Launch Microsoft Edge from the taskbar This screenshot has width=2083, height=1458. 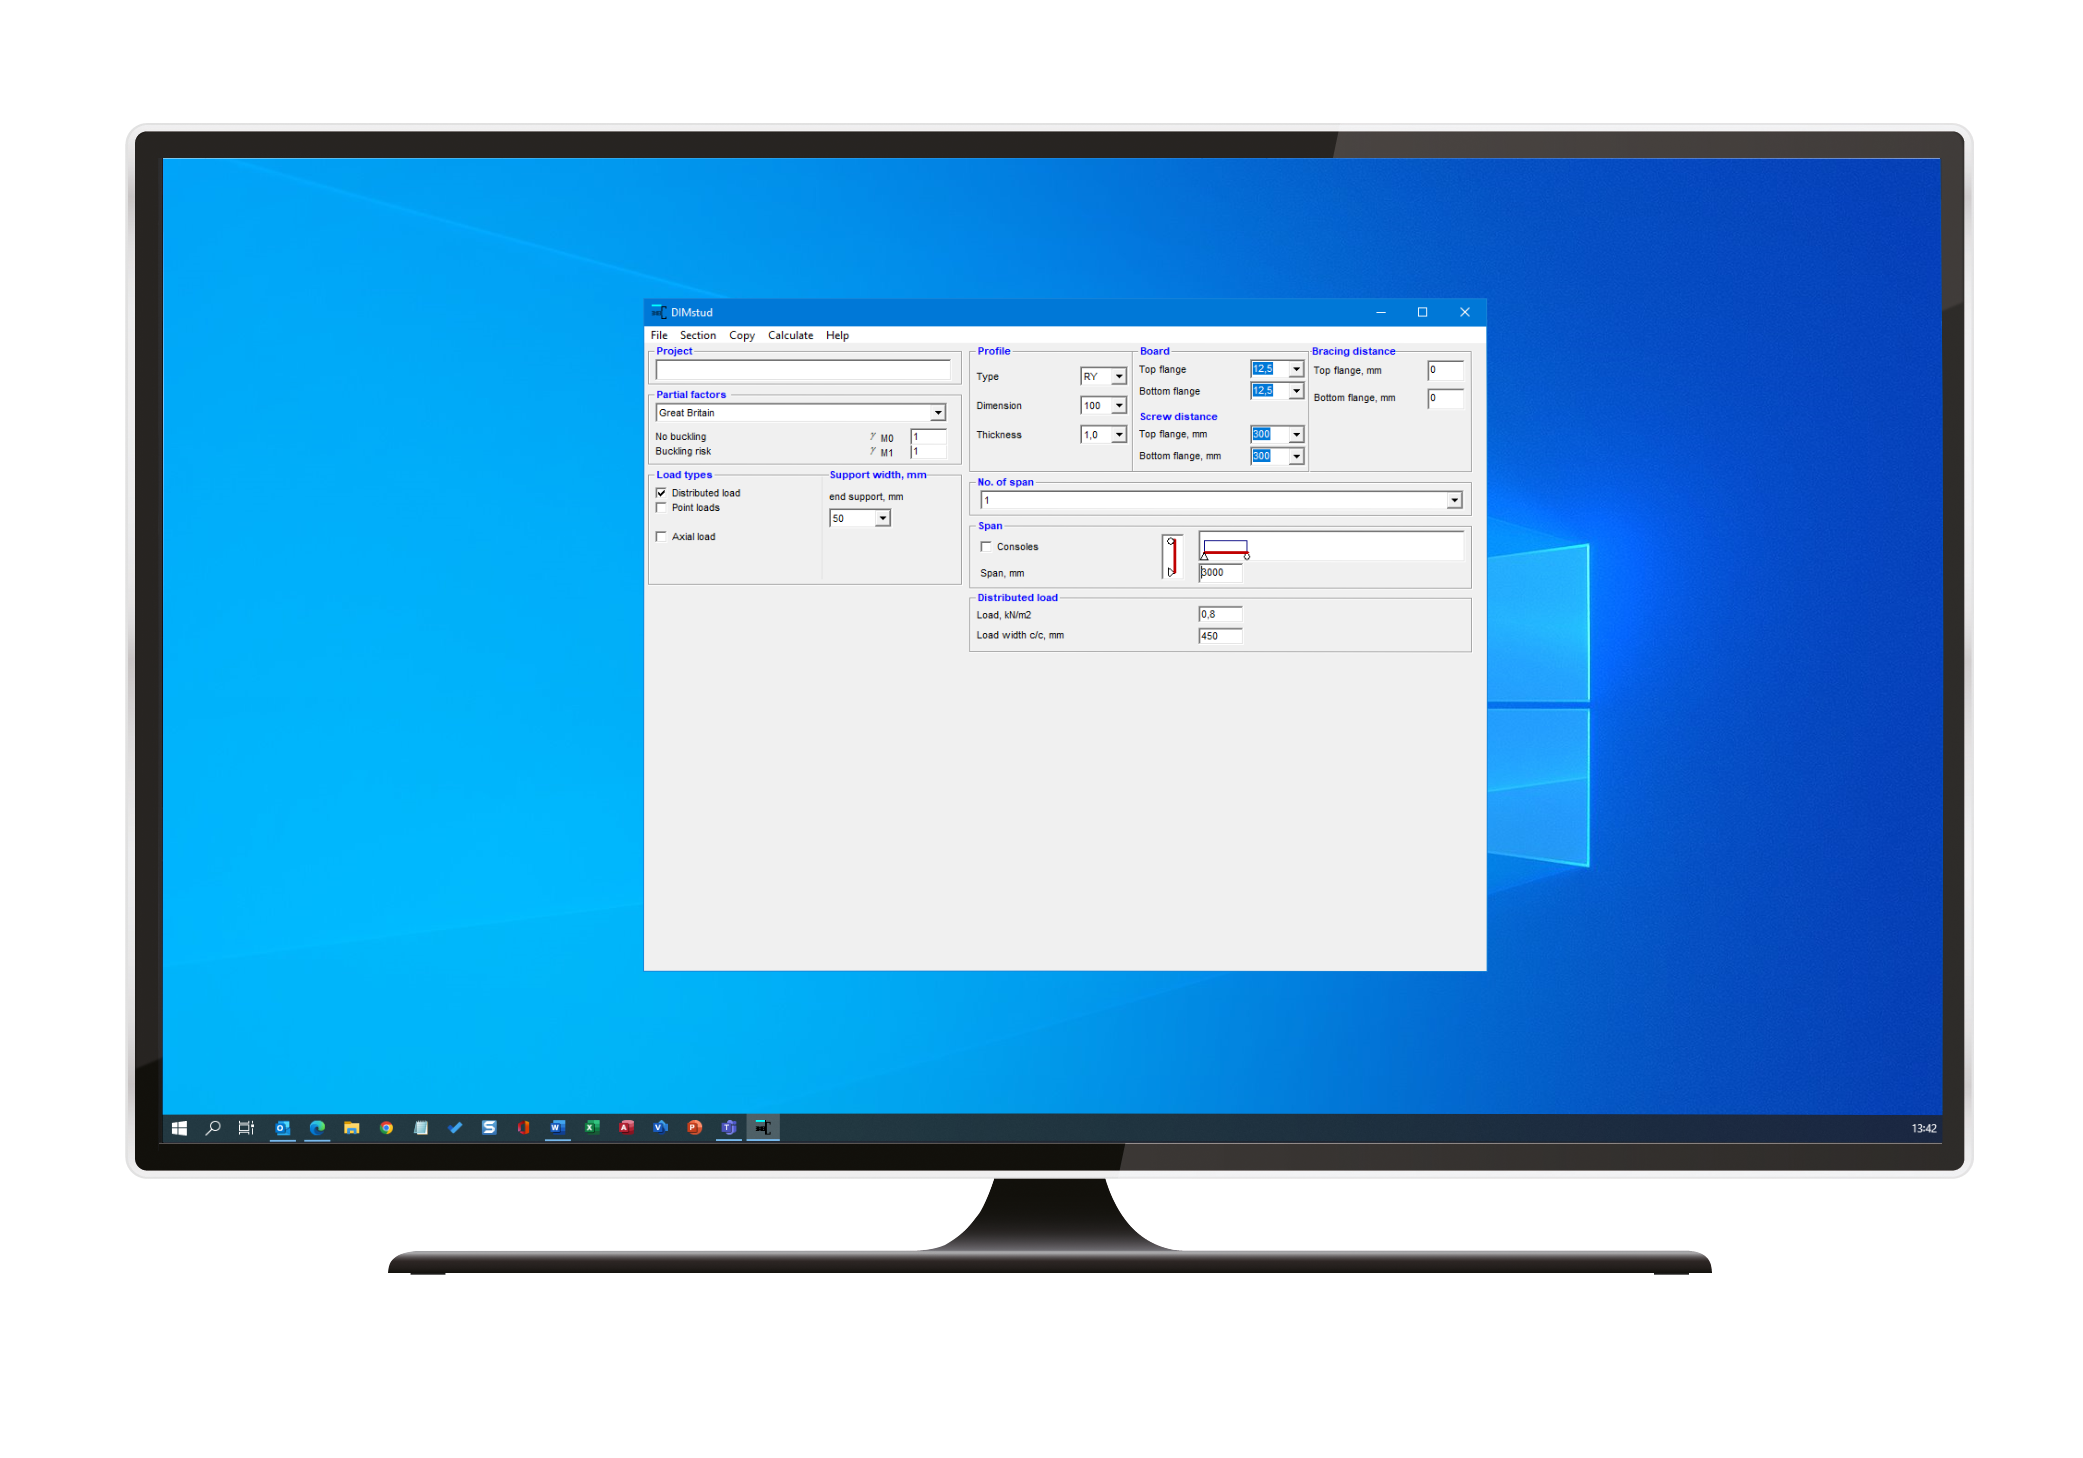[317, 1128]
